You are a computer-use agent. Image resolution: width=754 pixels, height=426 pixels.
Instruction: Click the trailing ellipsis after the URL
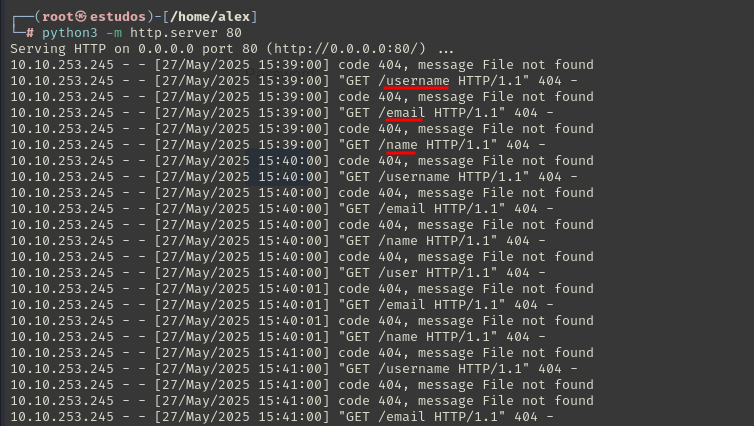tap(446, 51)
